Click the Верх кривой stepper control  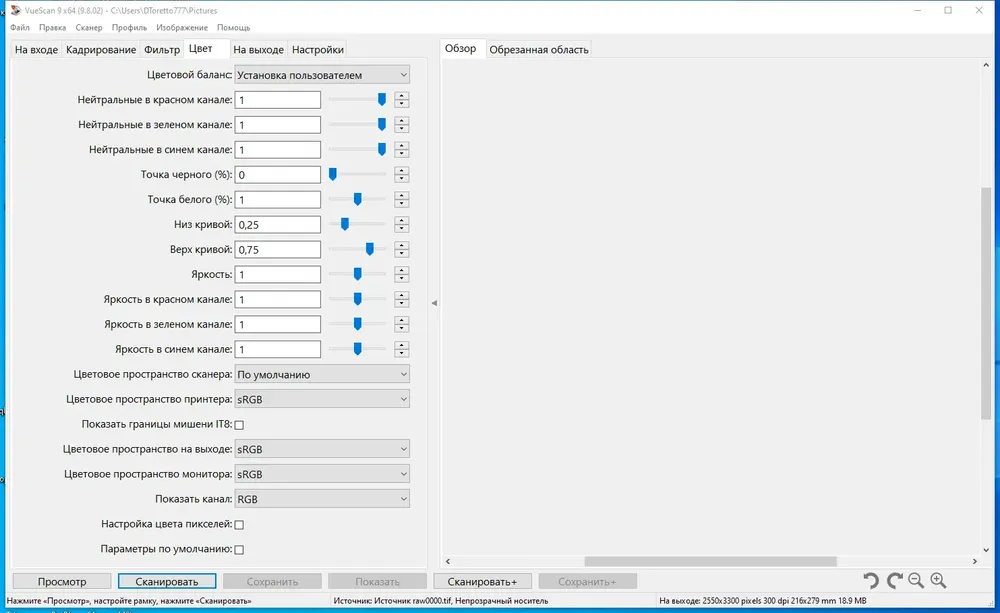coord(401,249)
